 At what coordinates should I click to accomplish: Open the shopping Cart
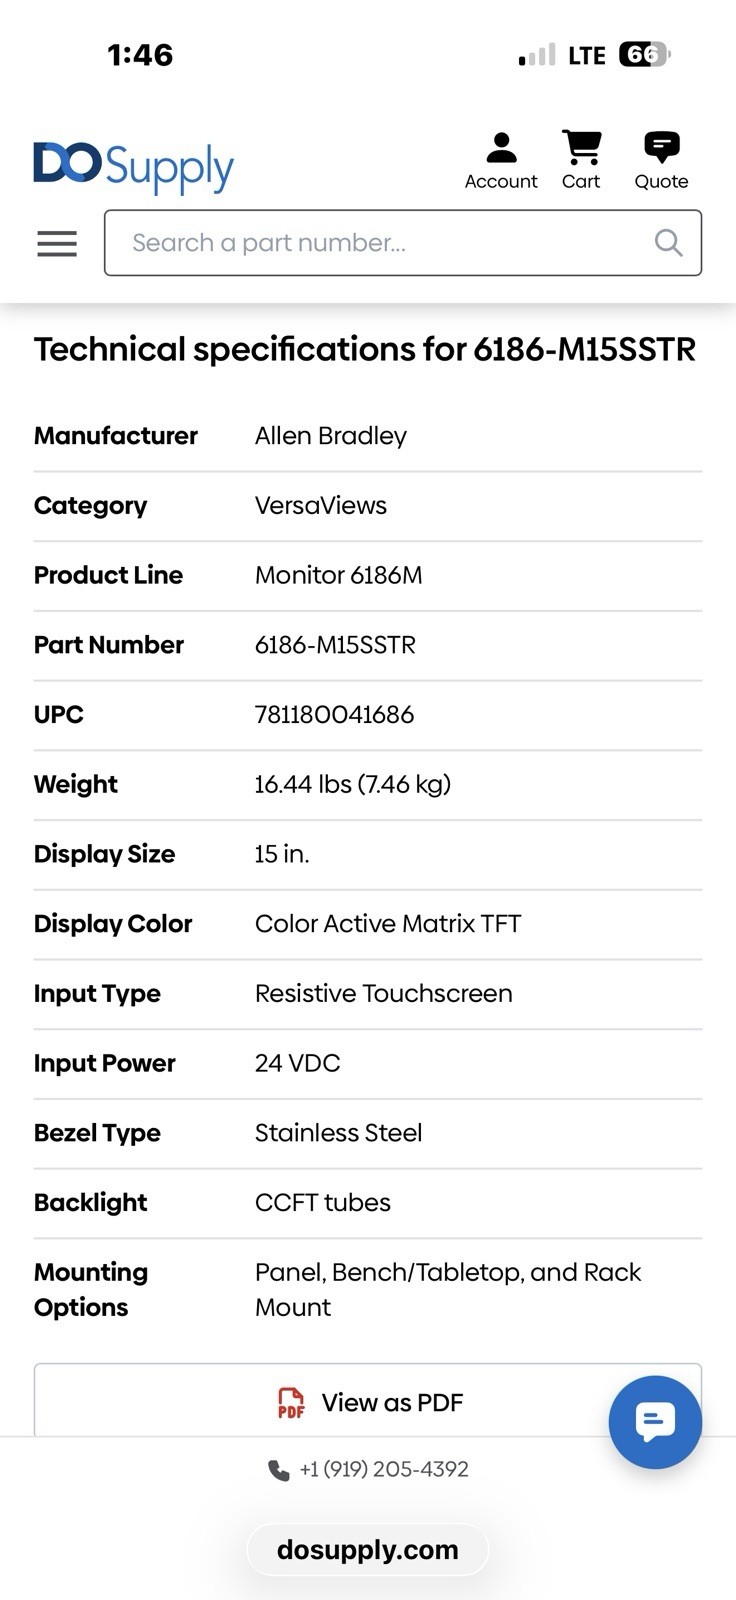pyautogui.click(x=581, y=161)
